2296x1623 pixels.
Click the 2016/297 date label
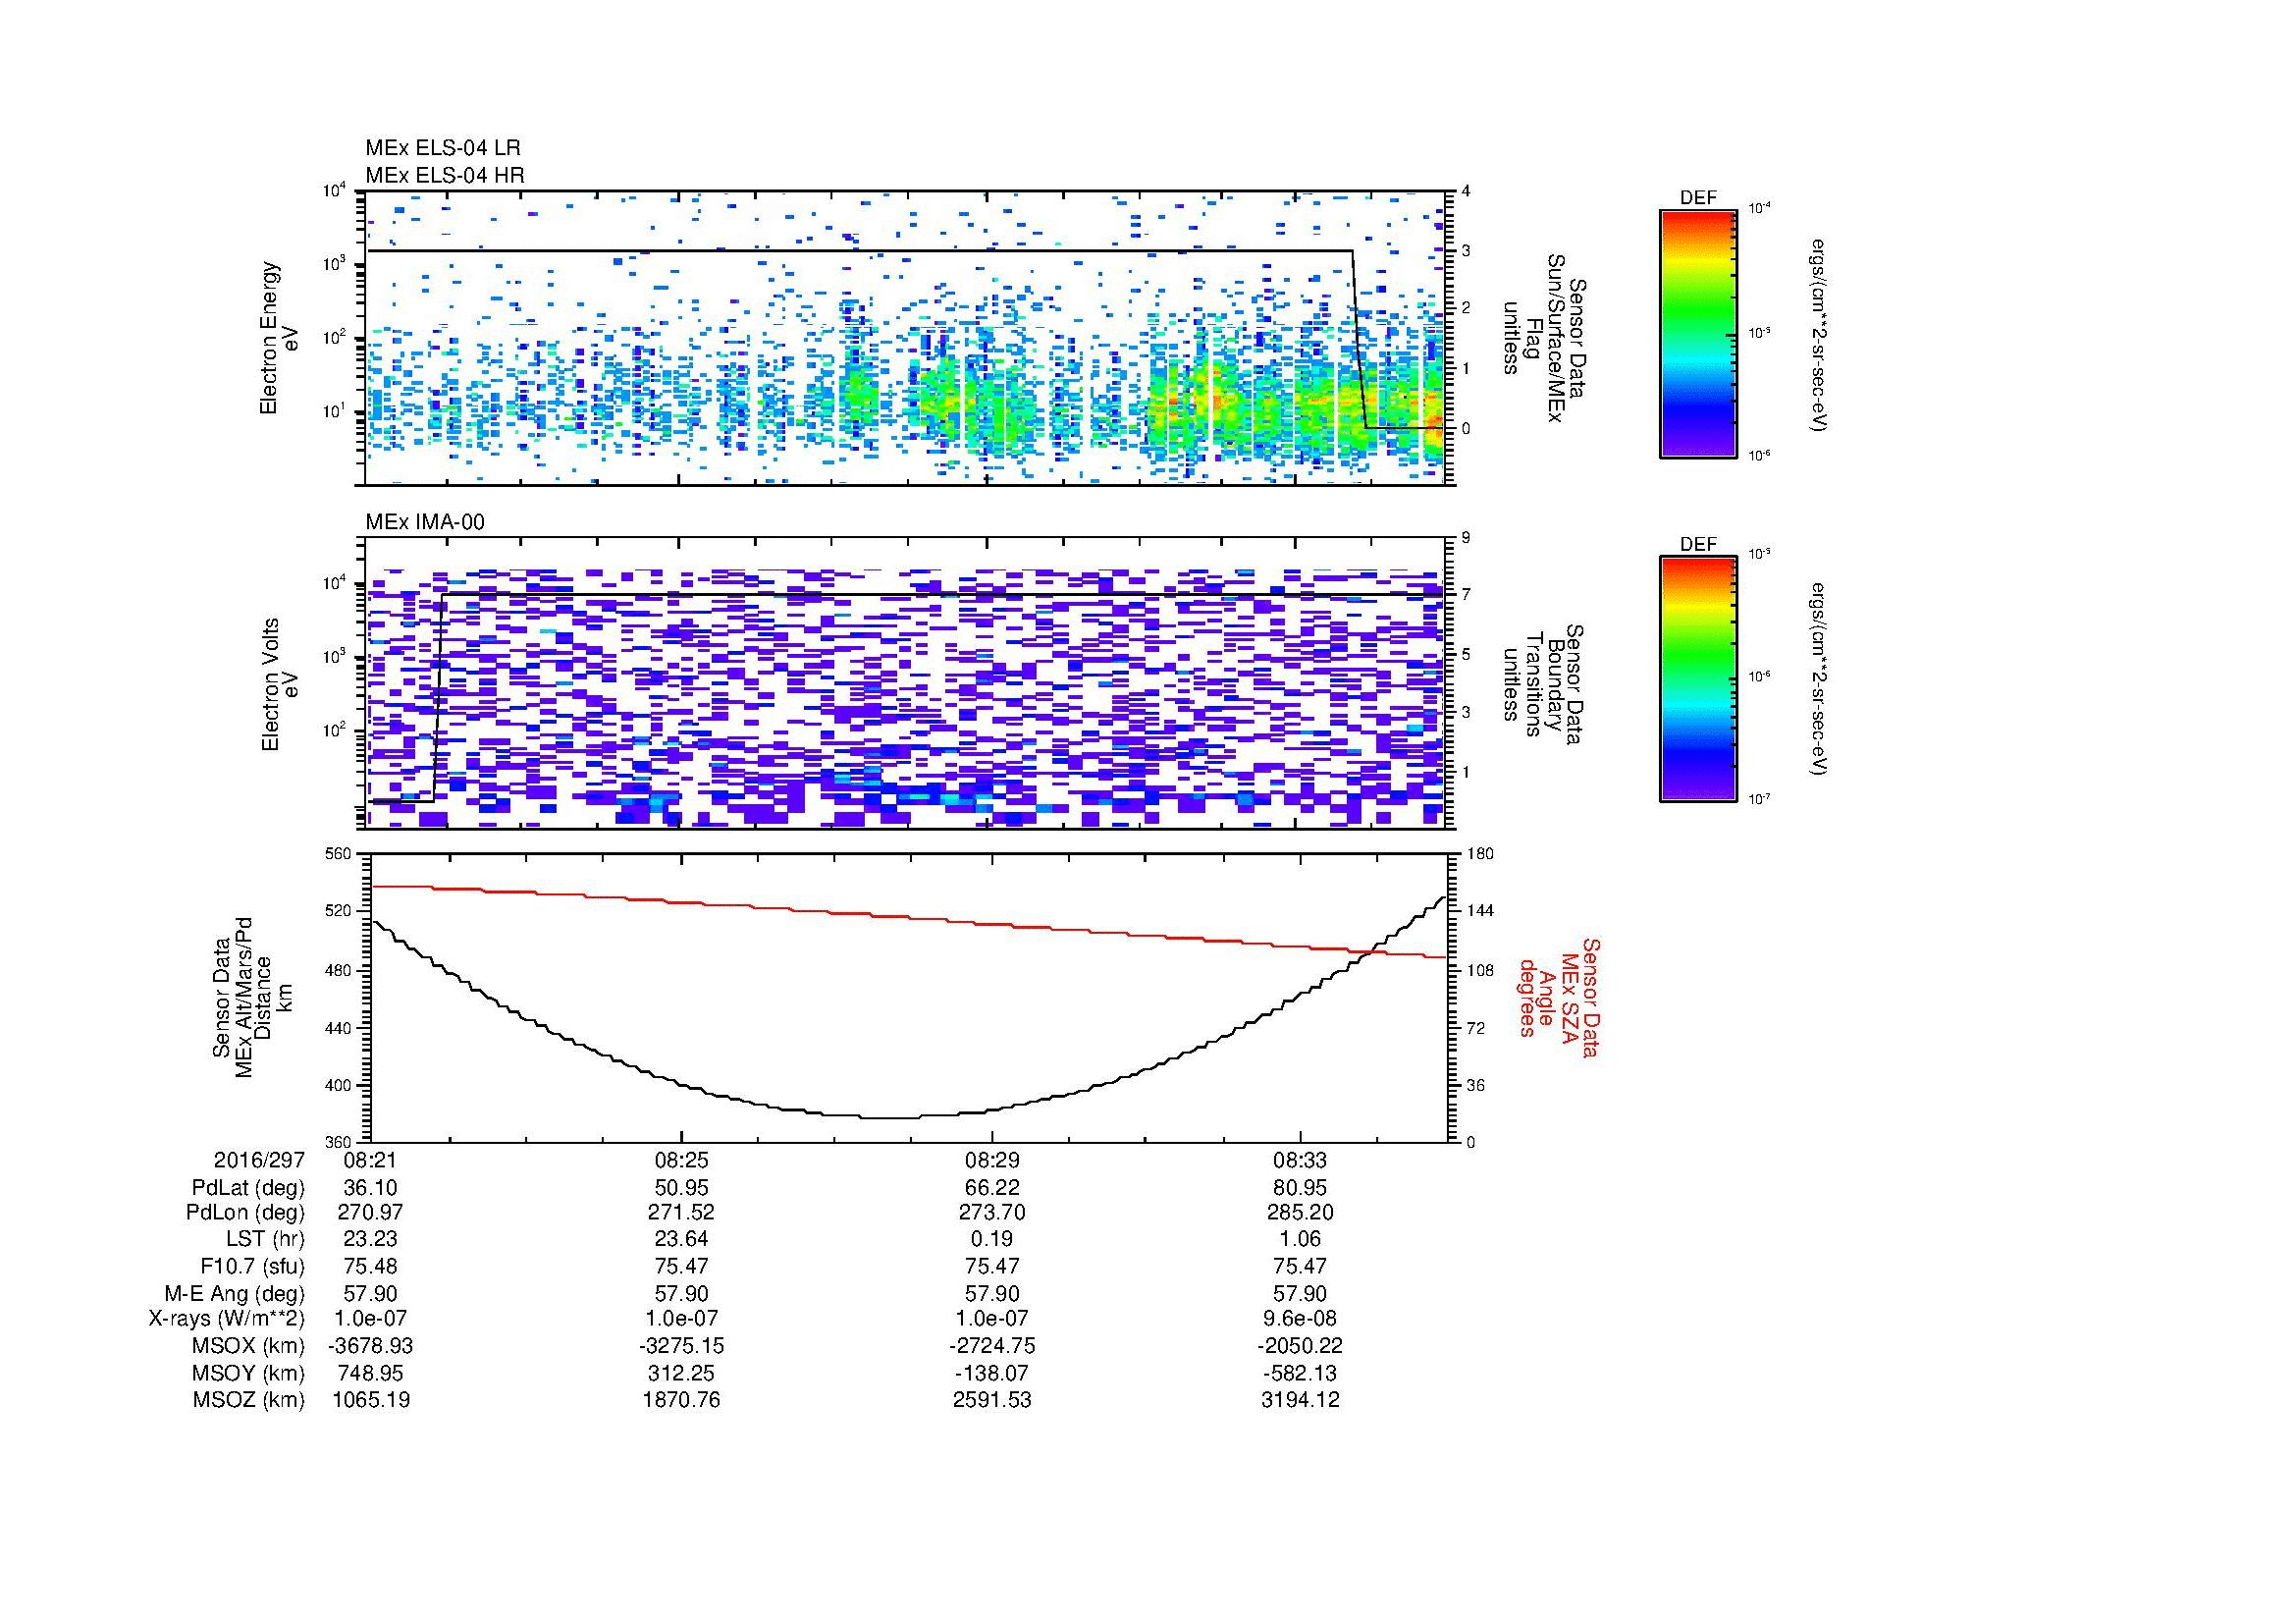[259, 1160]
